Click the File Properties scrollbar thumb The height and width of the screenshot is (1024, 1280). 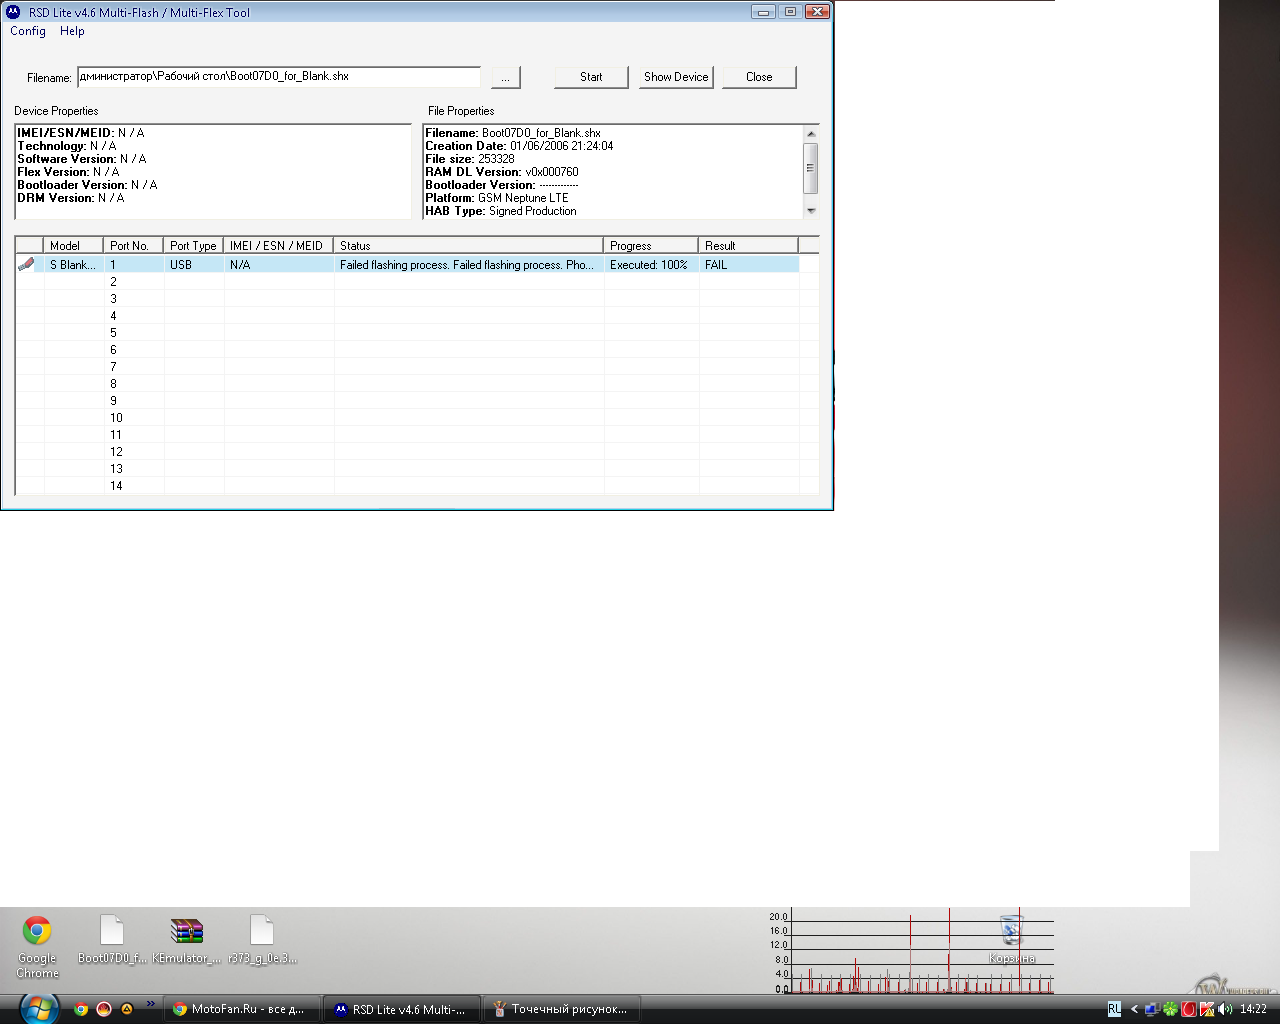811,168
